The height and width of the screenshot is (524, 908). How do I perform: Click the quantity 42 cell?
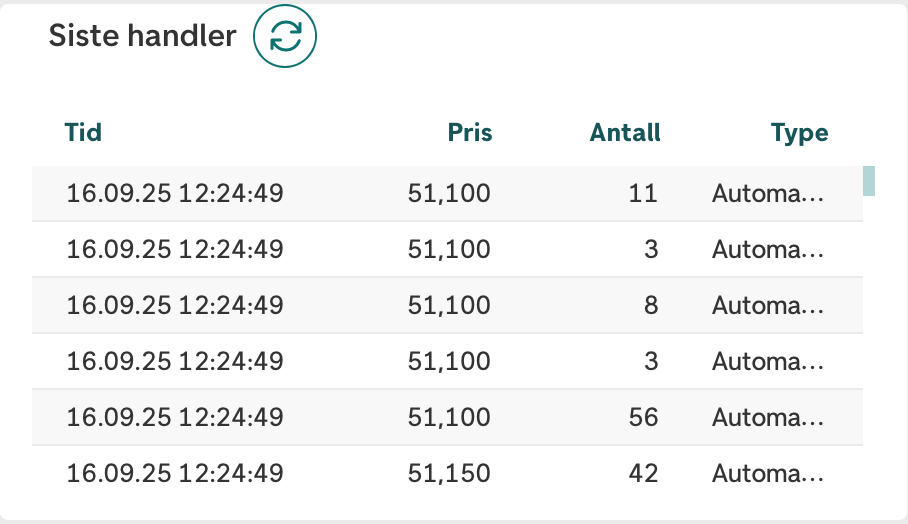pos(643,474)
